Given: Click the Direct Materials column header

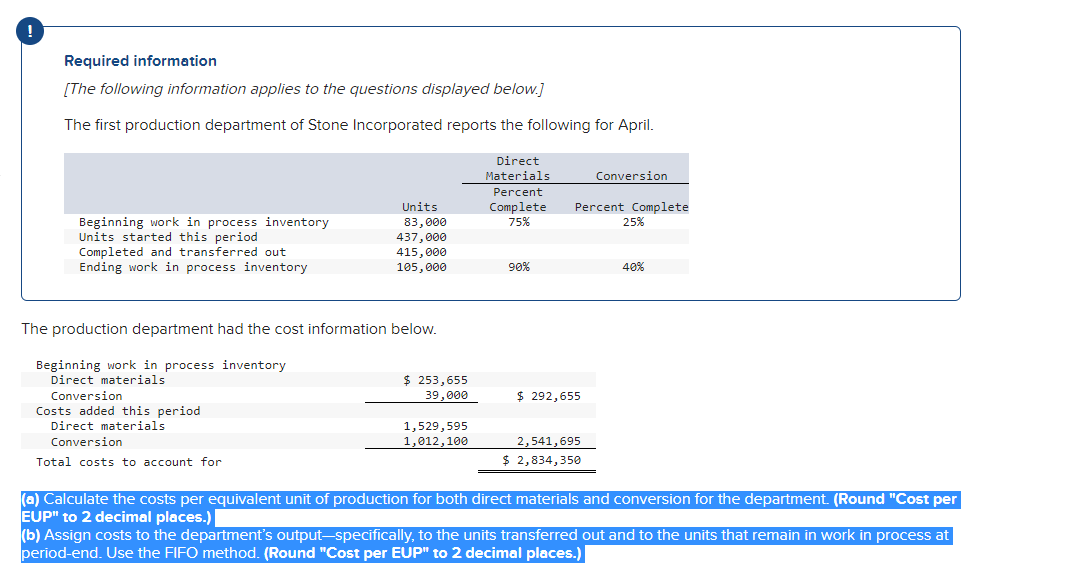Looking at the screenshot, I should [517, 168].
